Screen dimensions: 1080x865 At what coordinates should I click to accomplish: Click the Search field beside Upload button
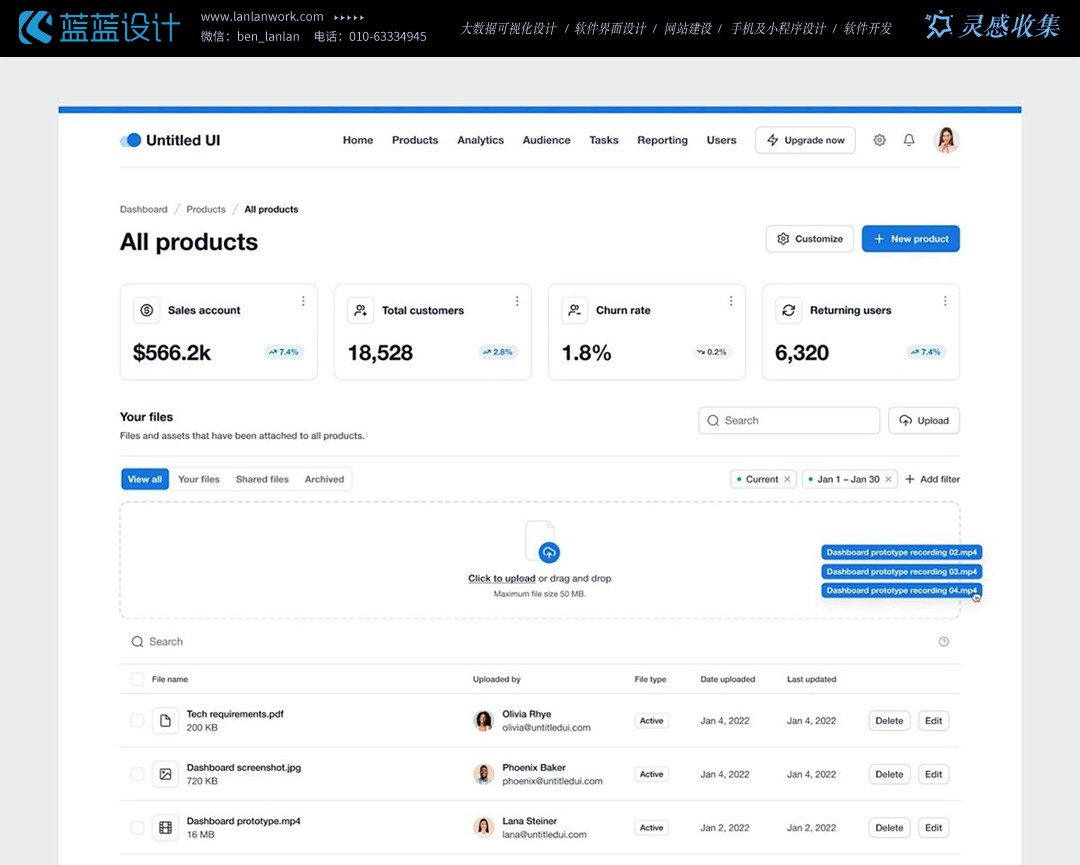coord(789,421)
